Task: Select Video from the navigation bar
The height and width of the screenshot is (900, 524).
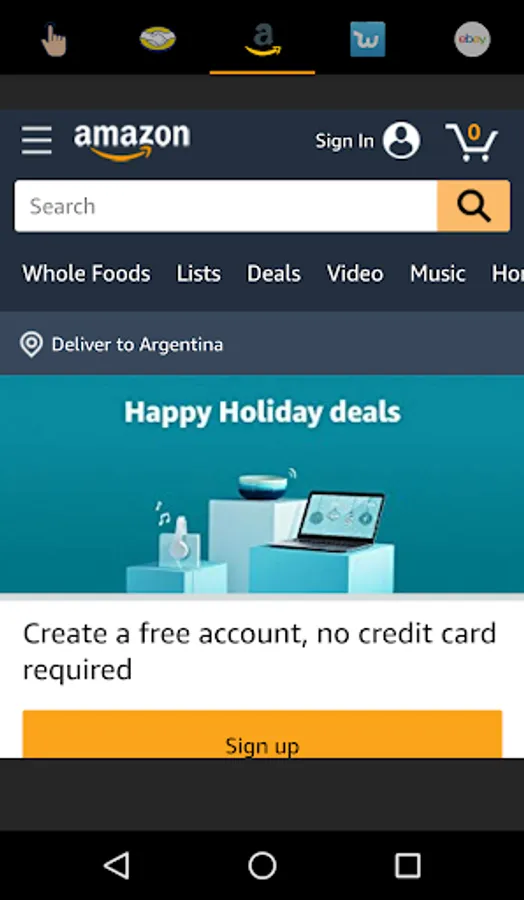Action: 355,273
